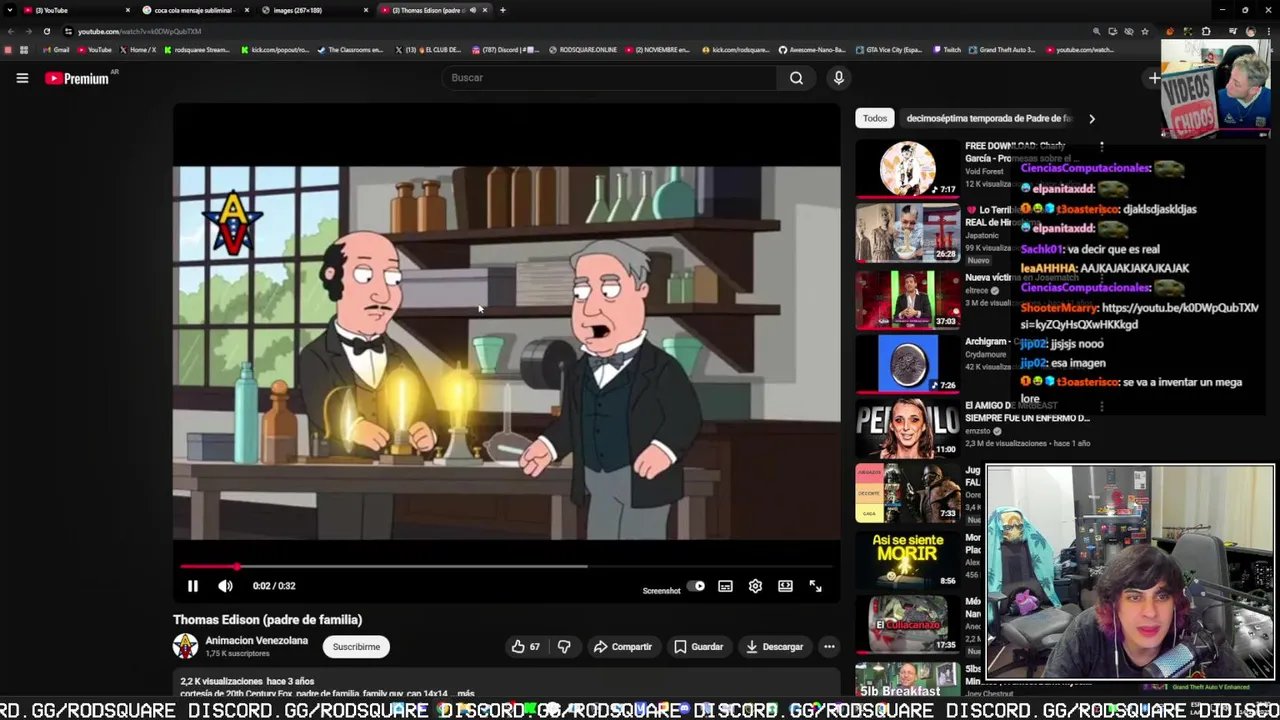1280x720 pixels.
Task: Open the Gmail bookmark
Action: [56, 50]
